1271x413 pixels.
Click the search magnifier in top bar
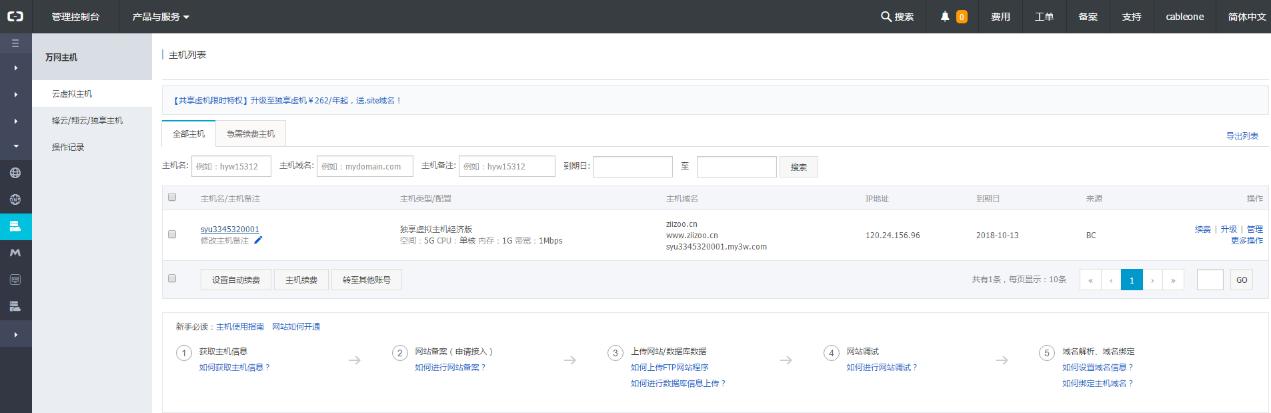(x=886, y=17)
